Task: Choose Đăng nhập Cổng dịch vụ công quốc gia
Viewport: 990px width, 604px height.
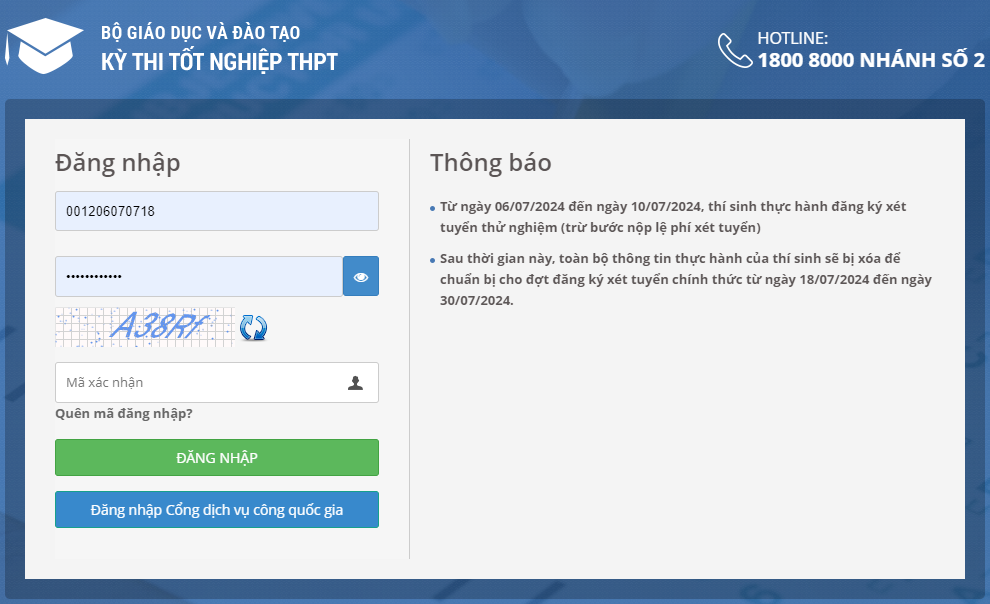Action: pos(216,509)
